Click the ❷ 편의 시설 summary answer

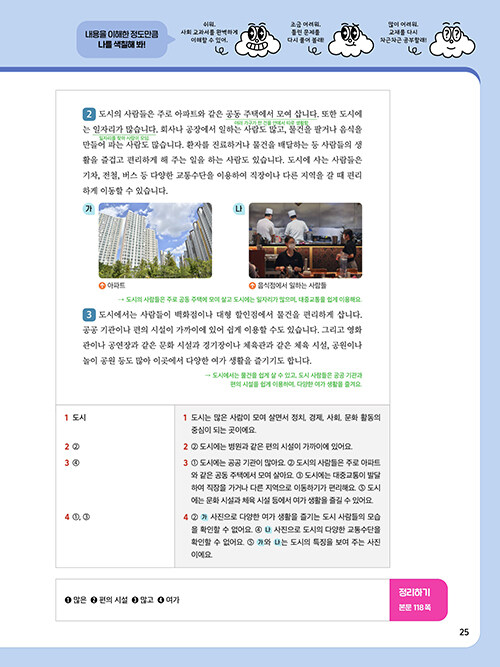point(109,600)
